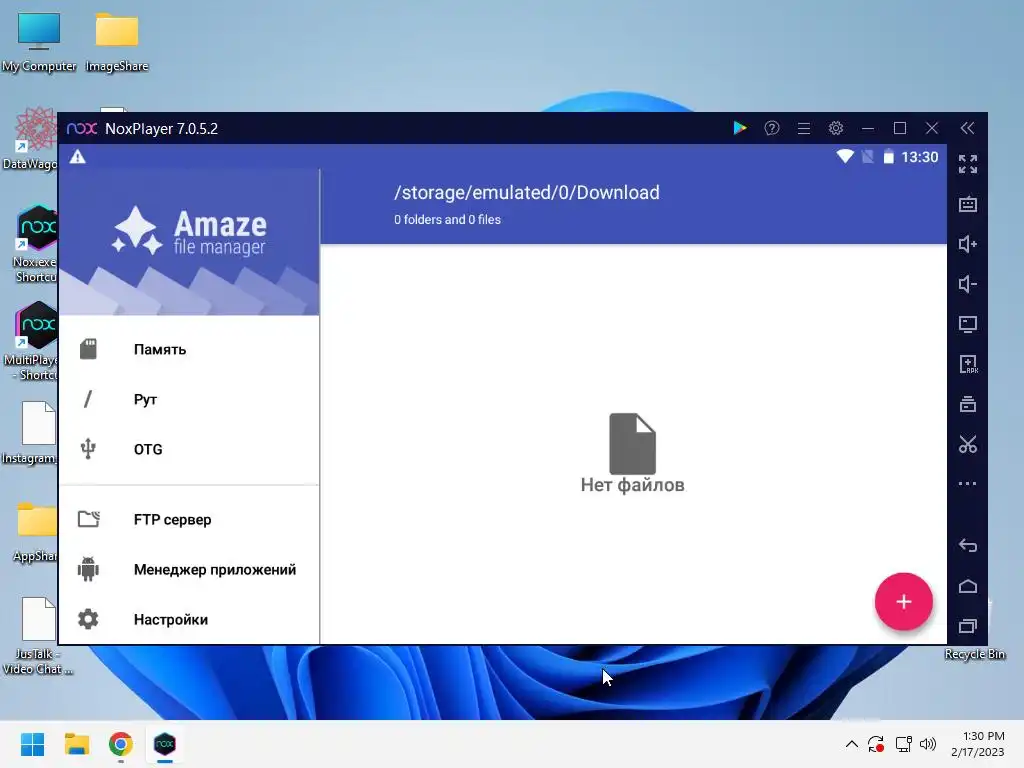1024x768 pixels.
Task: Click the Android back button
Action: (967, 545)
